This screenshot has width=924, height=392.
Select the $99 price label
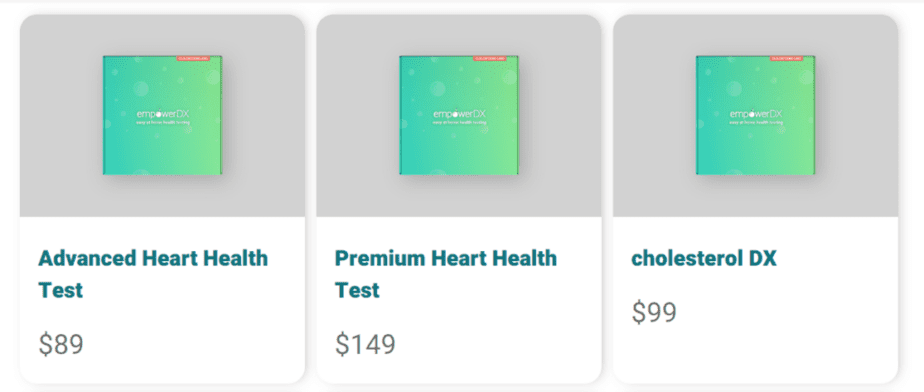[x=654, y=312]
